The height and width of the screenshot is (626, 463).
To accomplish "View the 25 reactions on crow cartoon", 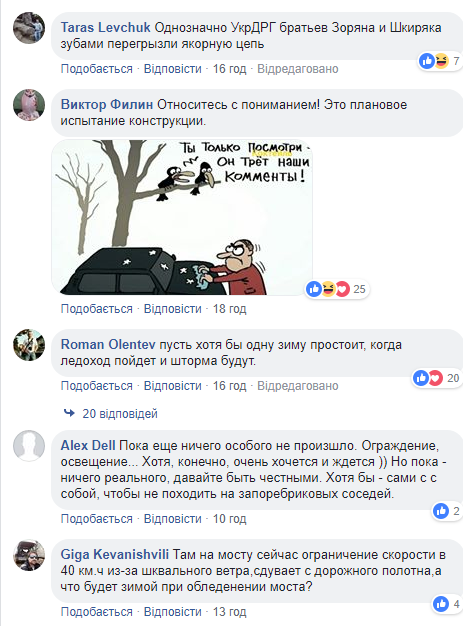I will point(336,289).
